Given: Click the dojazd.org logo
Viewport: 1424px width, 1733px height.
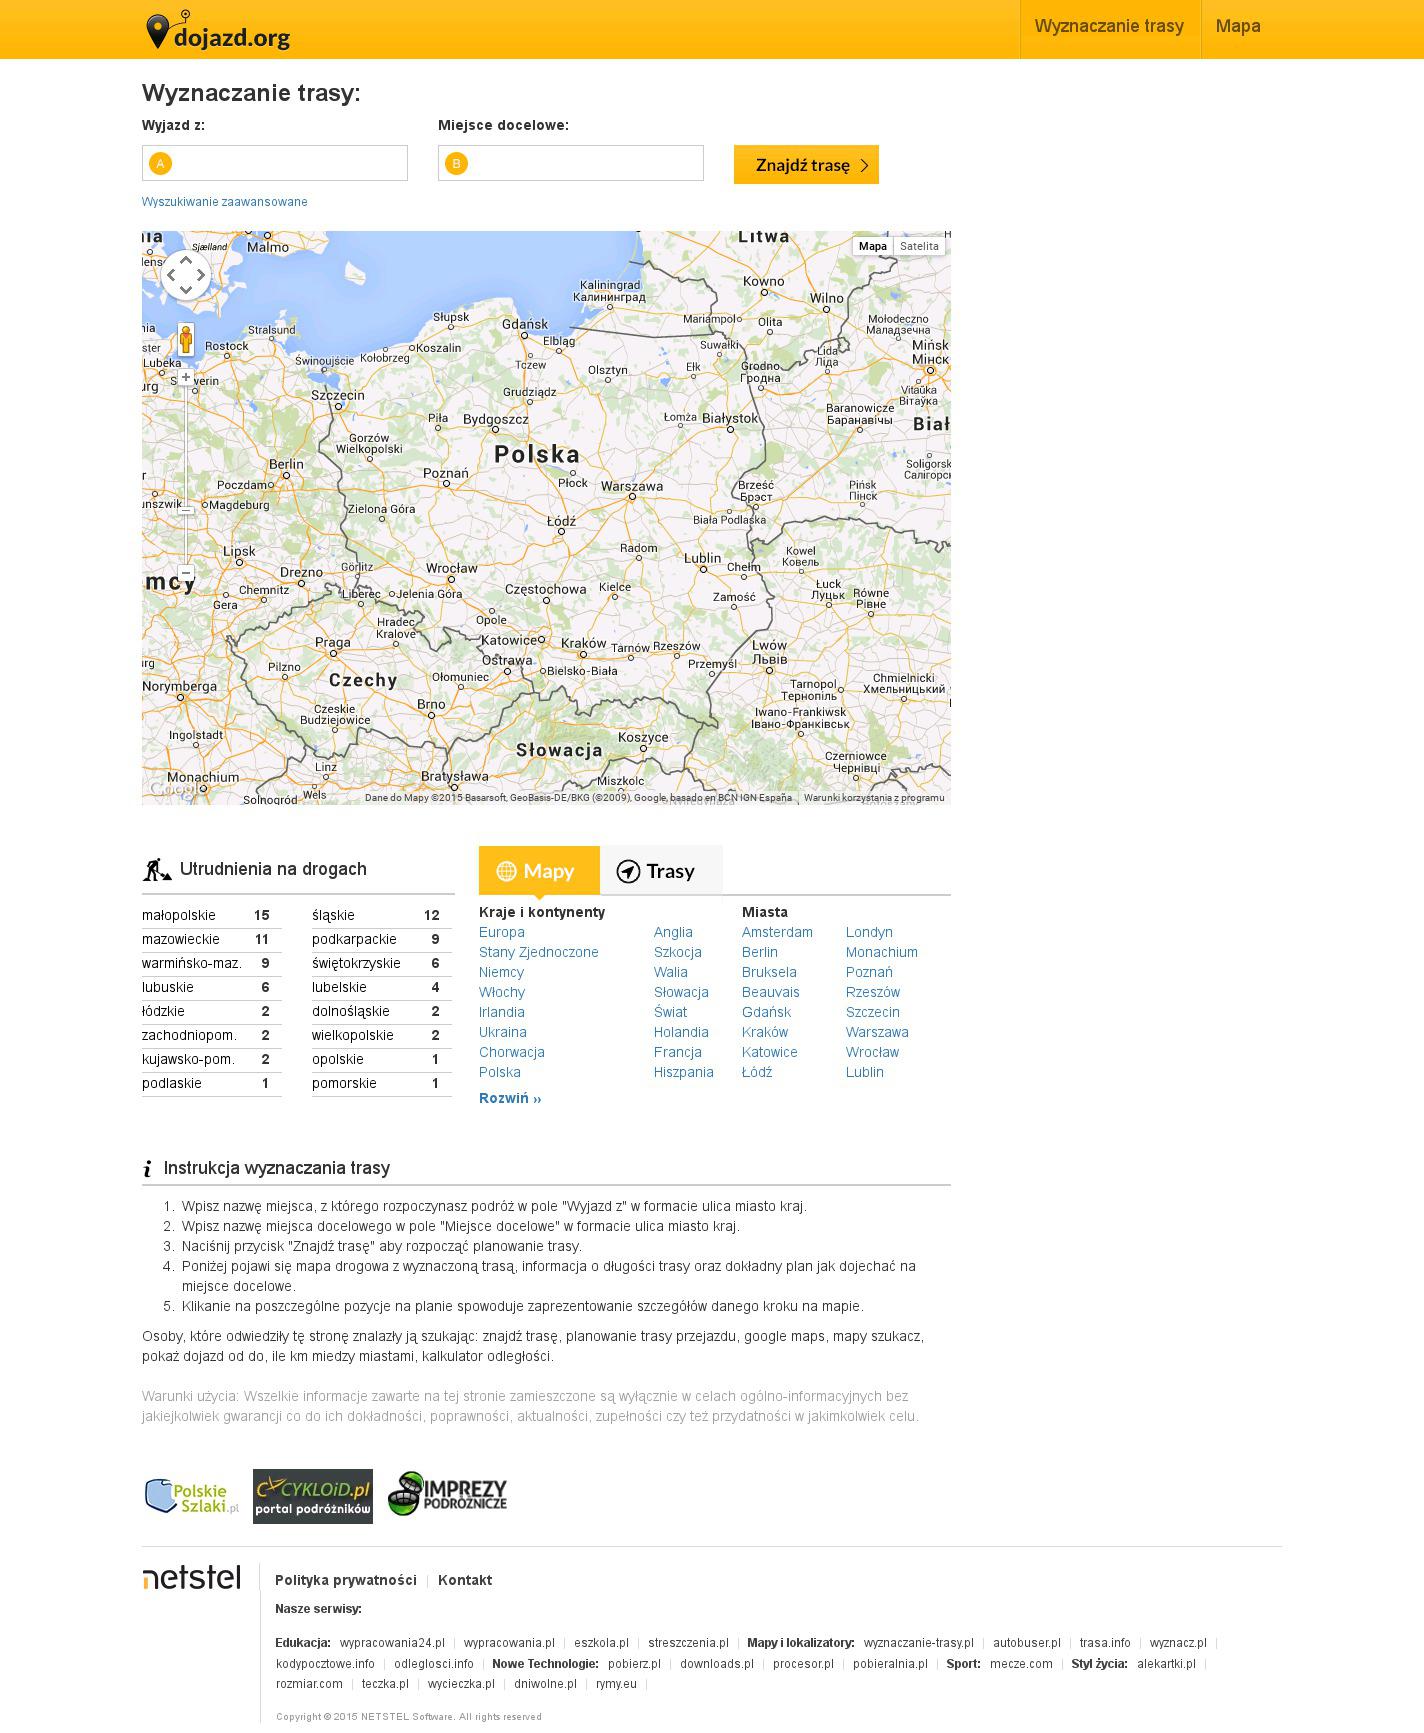Looking at the screenshot, I should [x=218, y=31].
